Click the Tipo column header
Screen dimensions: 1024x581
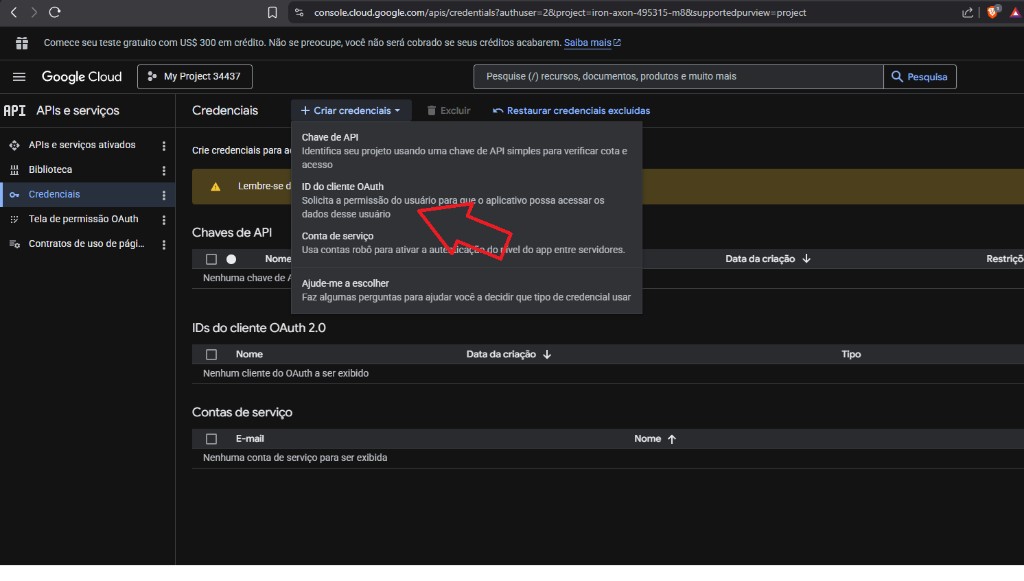click(x=851, y=354)
